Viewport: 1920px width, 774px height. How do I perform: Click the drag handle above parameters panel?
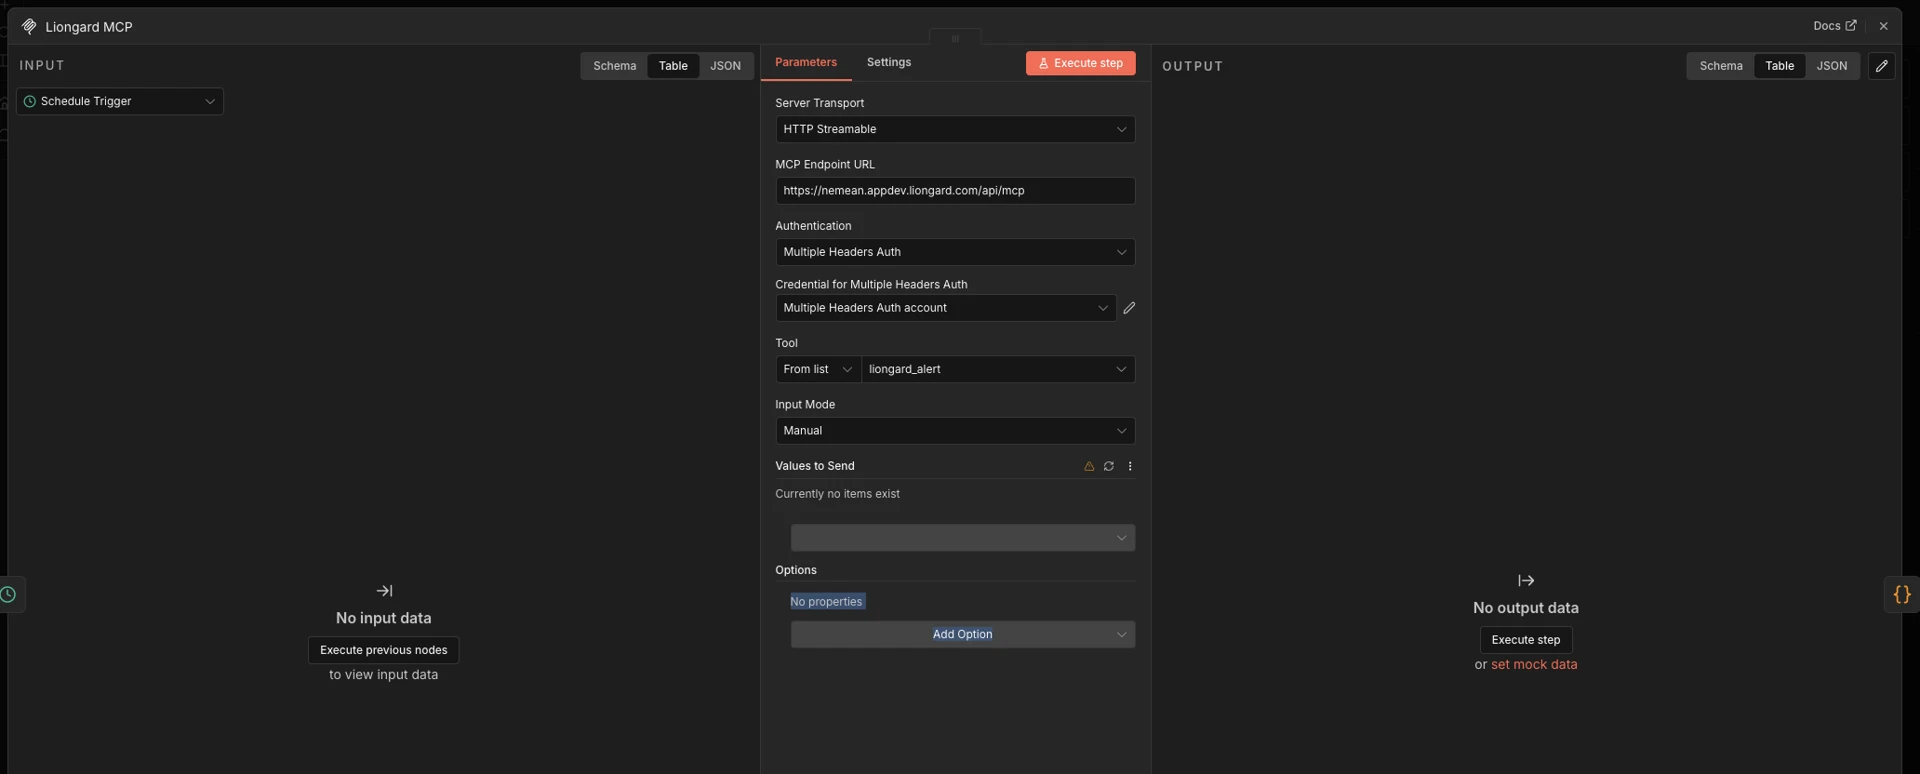pos(955,38)
